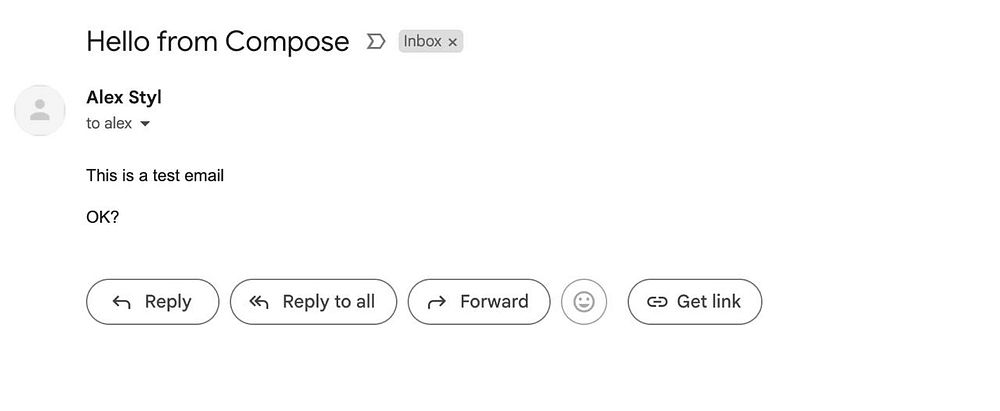
Task: Click the 'OK?' line in message body
Action: point(103,216)
